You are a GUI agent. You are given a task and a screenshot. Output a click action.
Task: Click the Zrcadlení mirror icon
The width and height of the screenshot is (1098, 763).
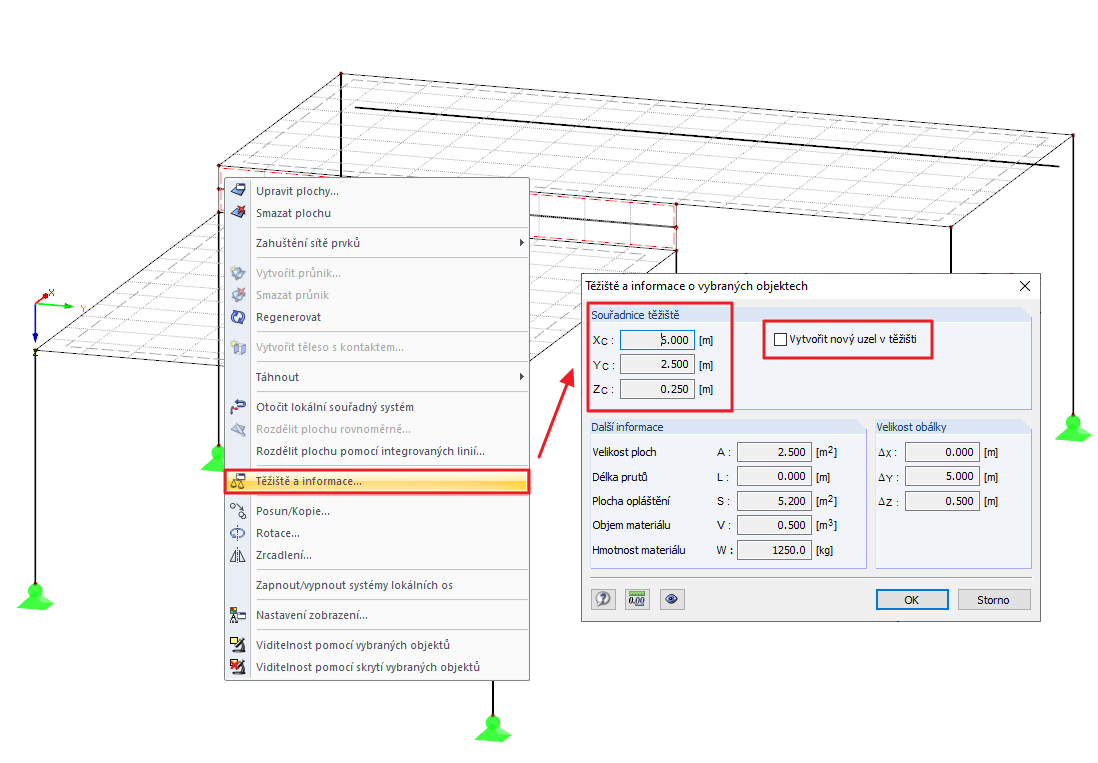click(x=238, y=555)
